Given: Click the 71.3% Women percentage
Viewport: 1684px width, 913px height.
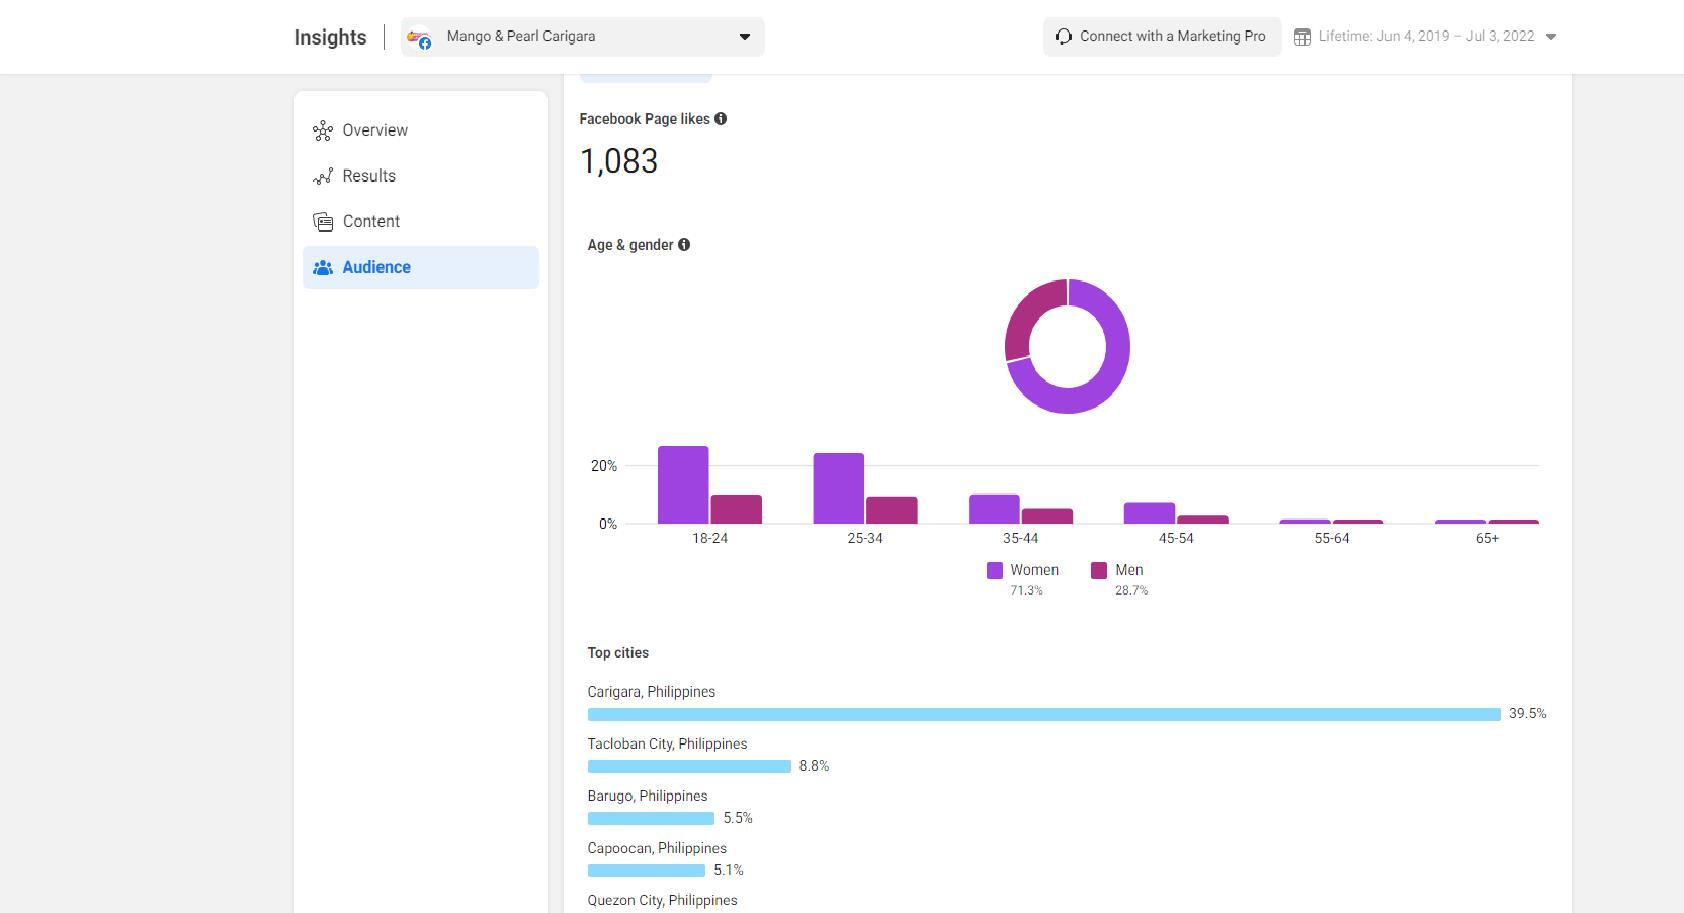Looking at the screenshot, I should (1026, 591).
